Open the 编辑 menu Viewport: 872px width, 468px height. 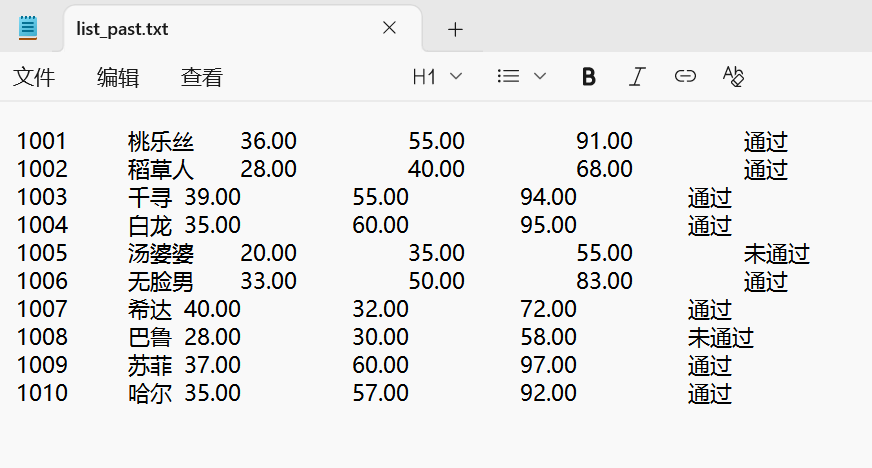[118, 77]
